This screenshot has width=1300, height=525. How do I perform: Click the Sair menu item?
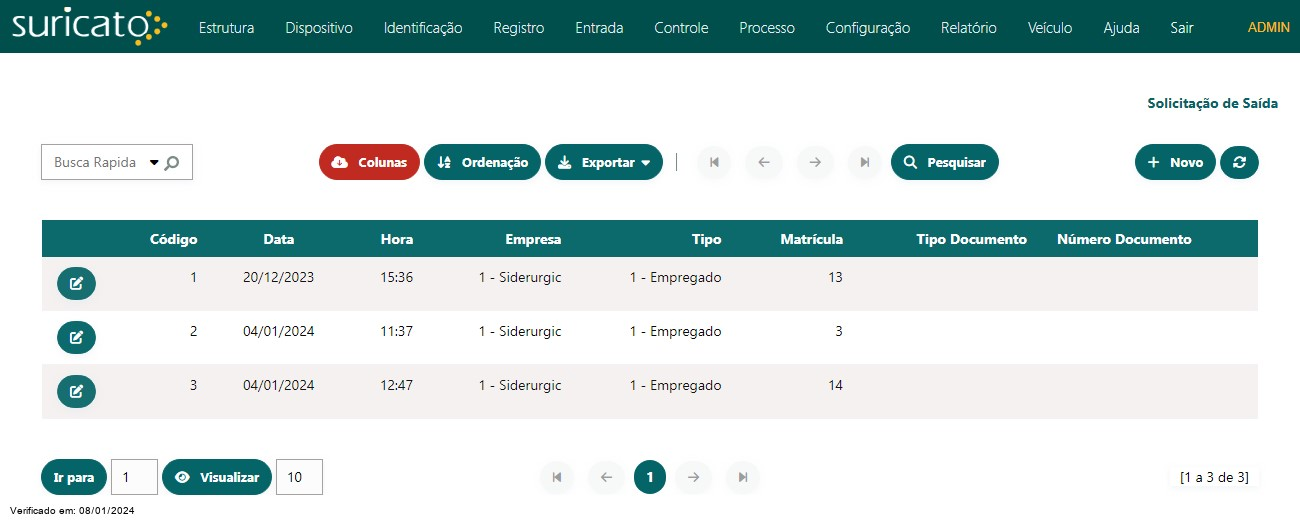tap(1181, 28)
